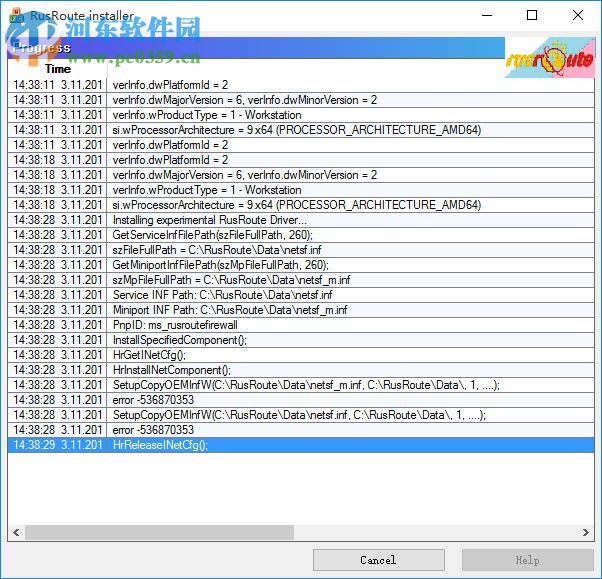
Task: Click the RusRoute logo image
Action: pyautogui.click(x=550, y=58)
